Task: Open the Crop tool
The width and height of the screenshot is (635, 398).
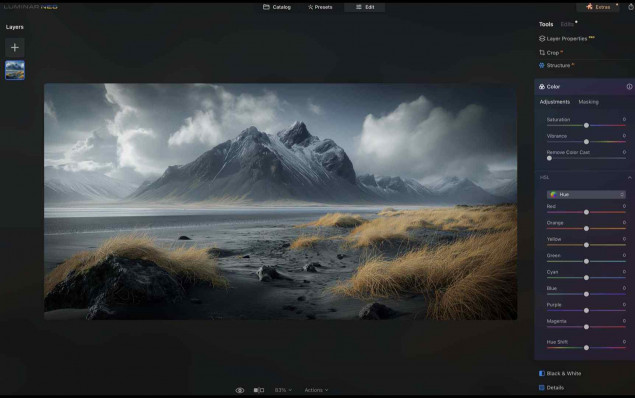Action: click(551, 53)
